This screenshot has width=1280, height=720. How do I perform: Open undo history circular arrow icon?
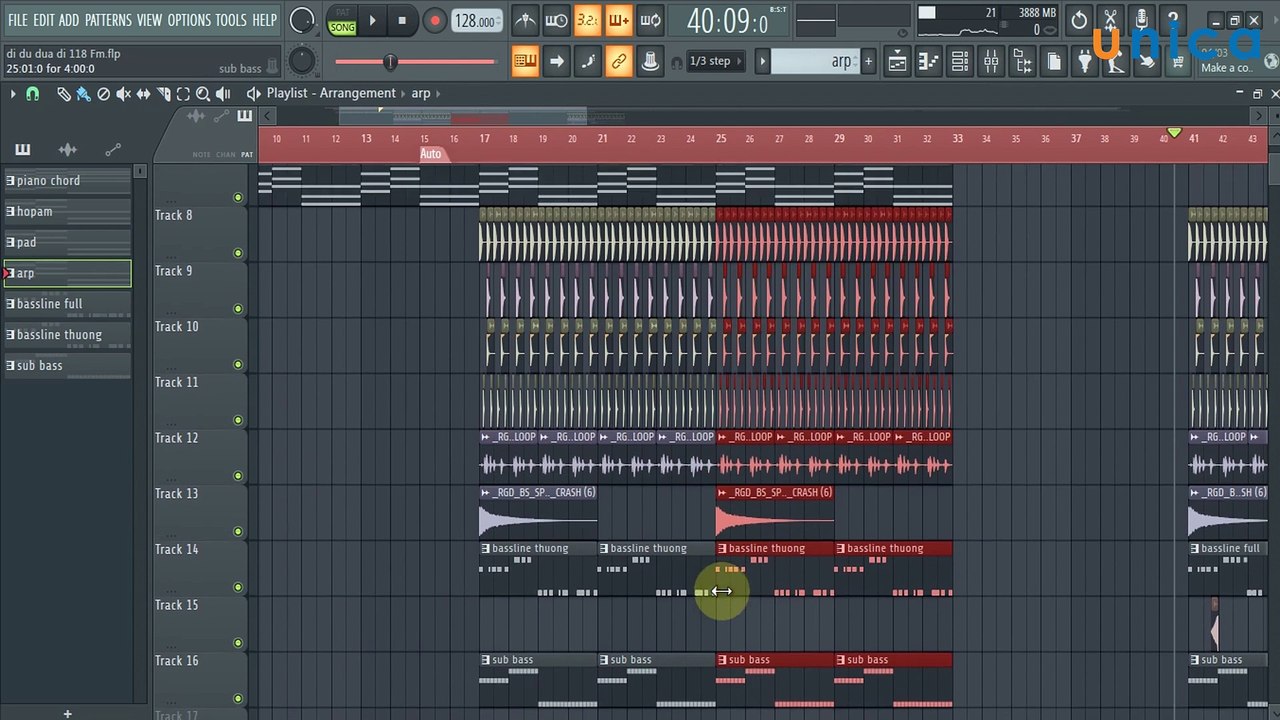coord(1078,20)
